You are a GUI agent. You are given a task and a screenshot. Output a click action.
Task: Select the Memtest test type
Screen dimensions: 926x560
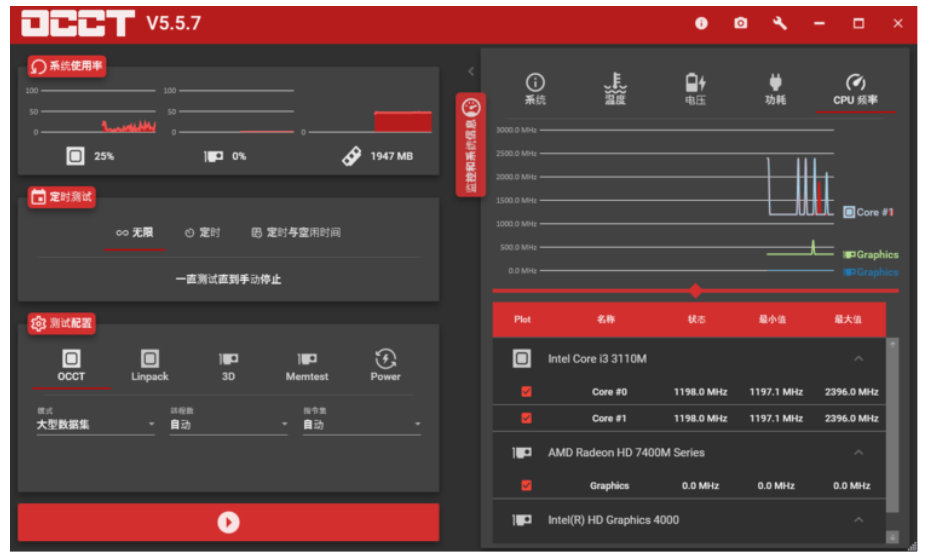point(307,365)
